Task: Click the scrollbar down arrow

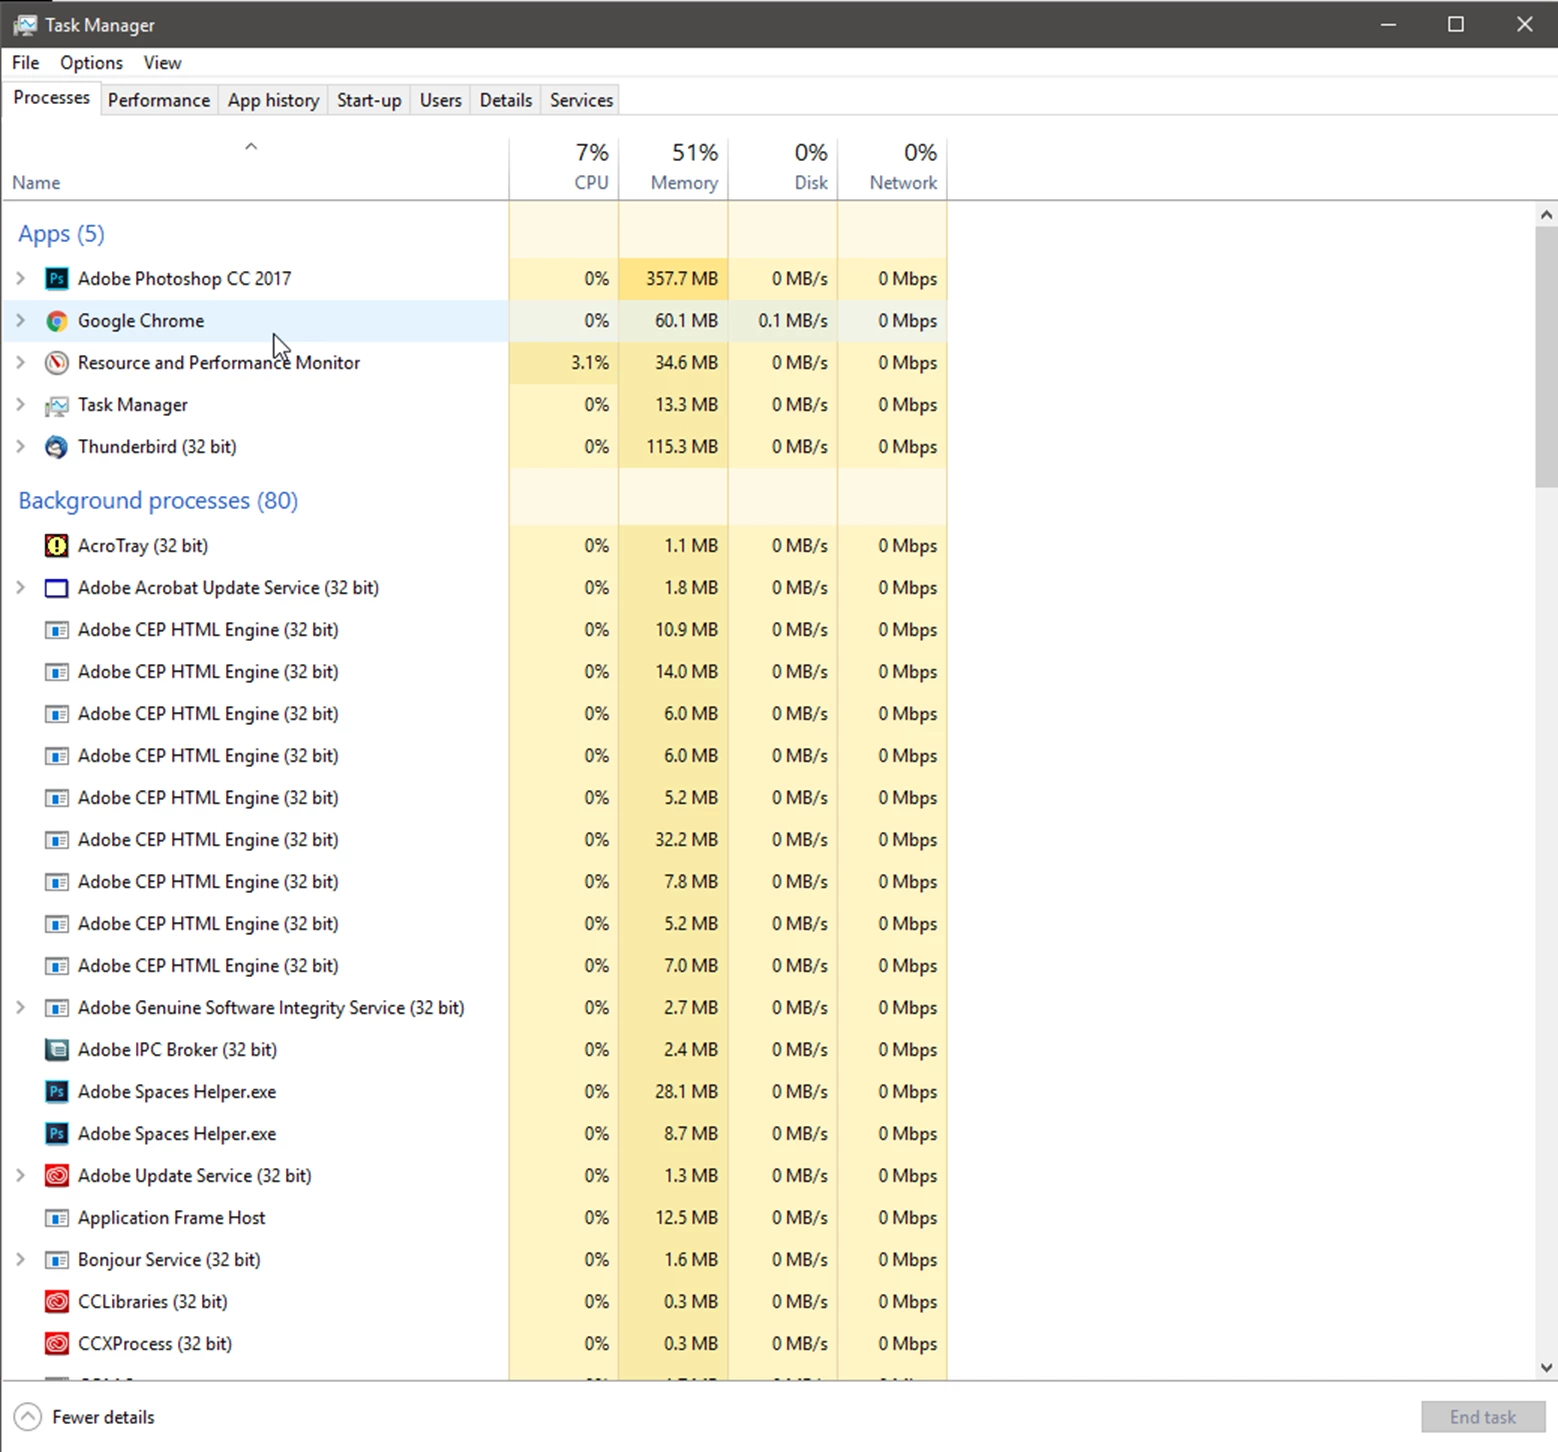Action: 1546,1367
